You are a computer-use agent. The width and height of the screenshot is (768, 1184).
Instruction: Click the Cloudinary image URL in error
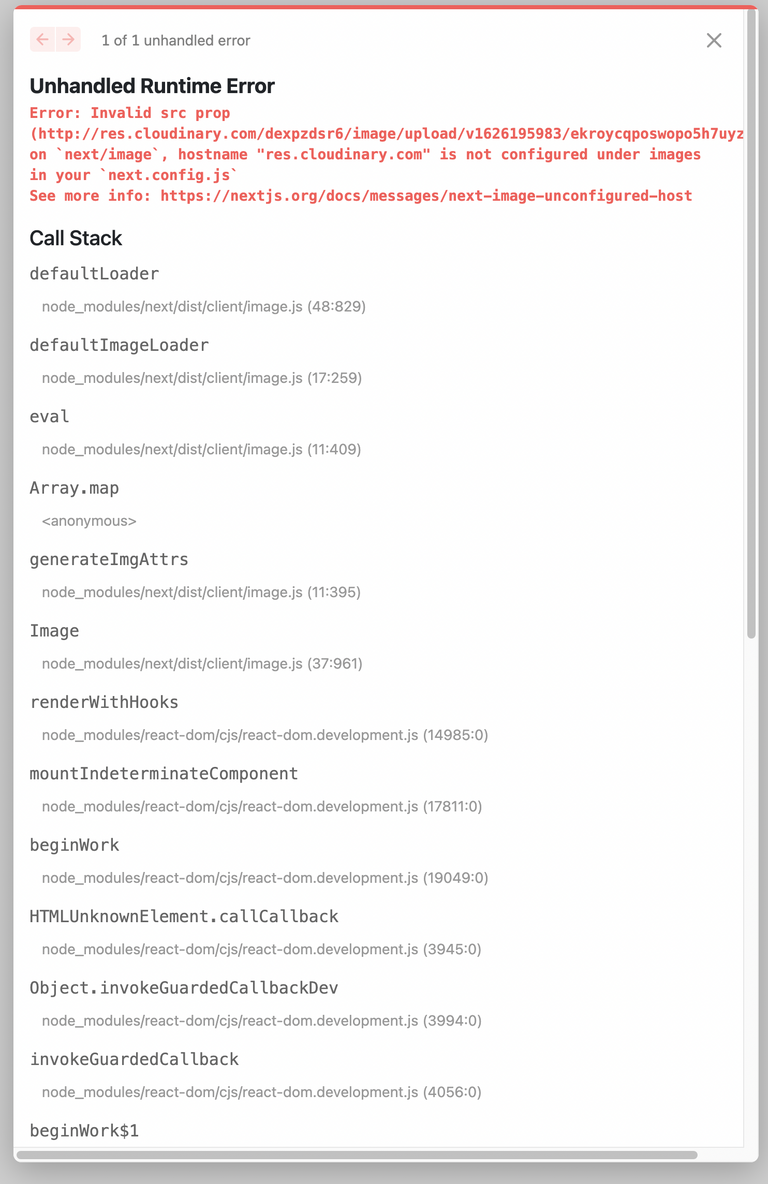[x=387, y=134]
